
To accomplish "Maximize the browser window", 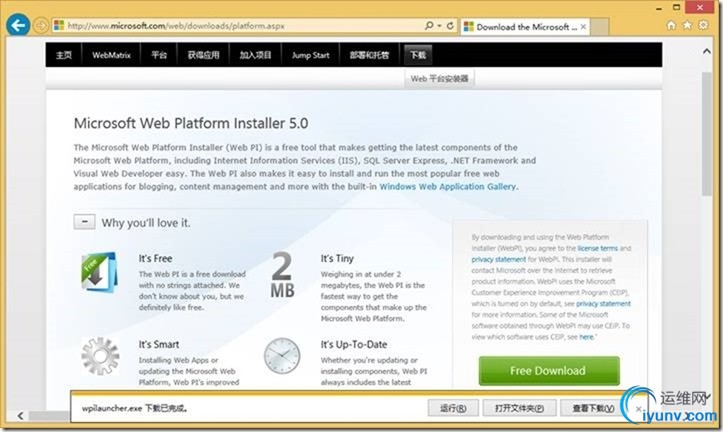I will pyautogui.click(x=676, y=7).
